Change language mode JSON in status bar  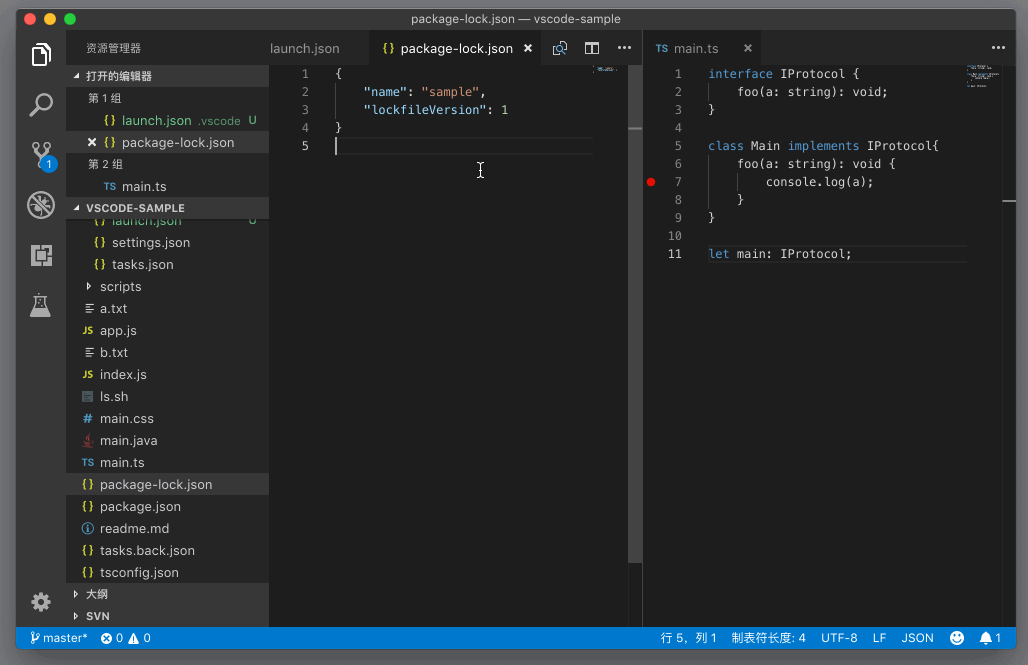coord(917,638)
